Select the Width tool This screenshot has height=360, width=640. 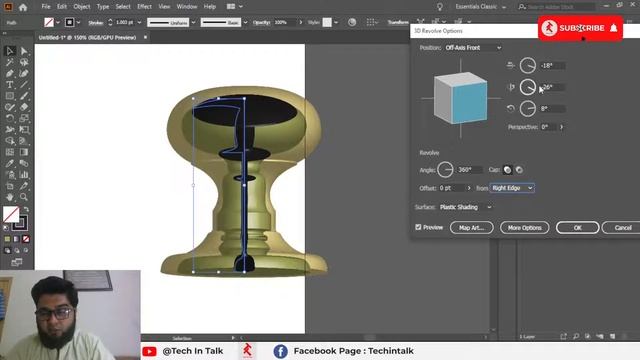point(10,130)
